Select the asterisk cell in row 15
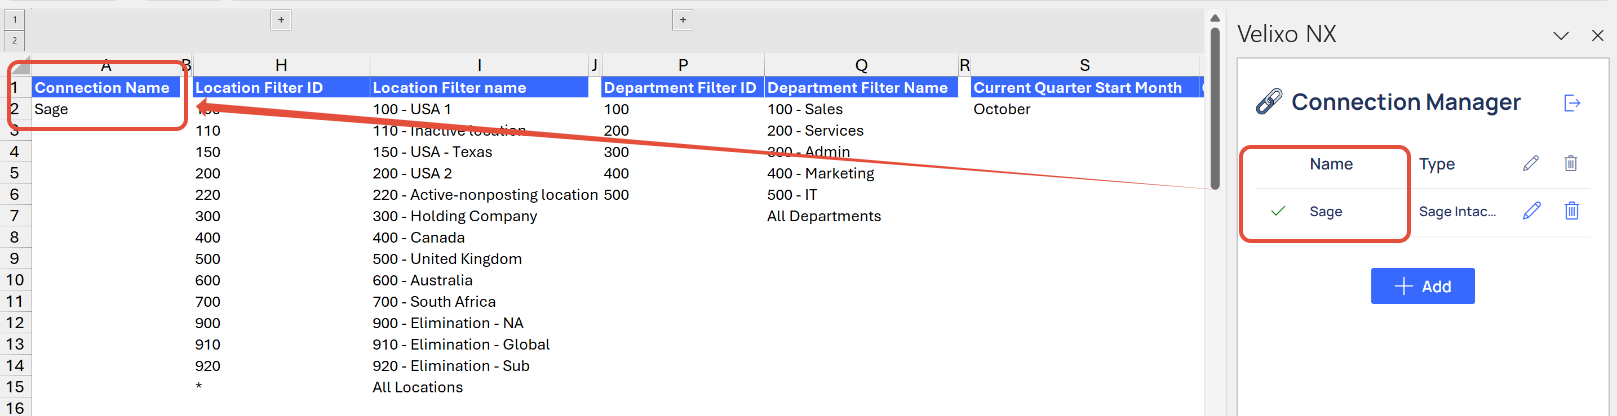This screenshot has height=416, width=1617. pos(281,387)
